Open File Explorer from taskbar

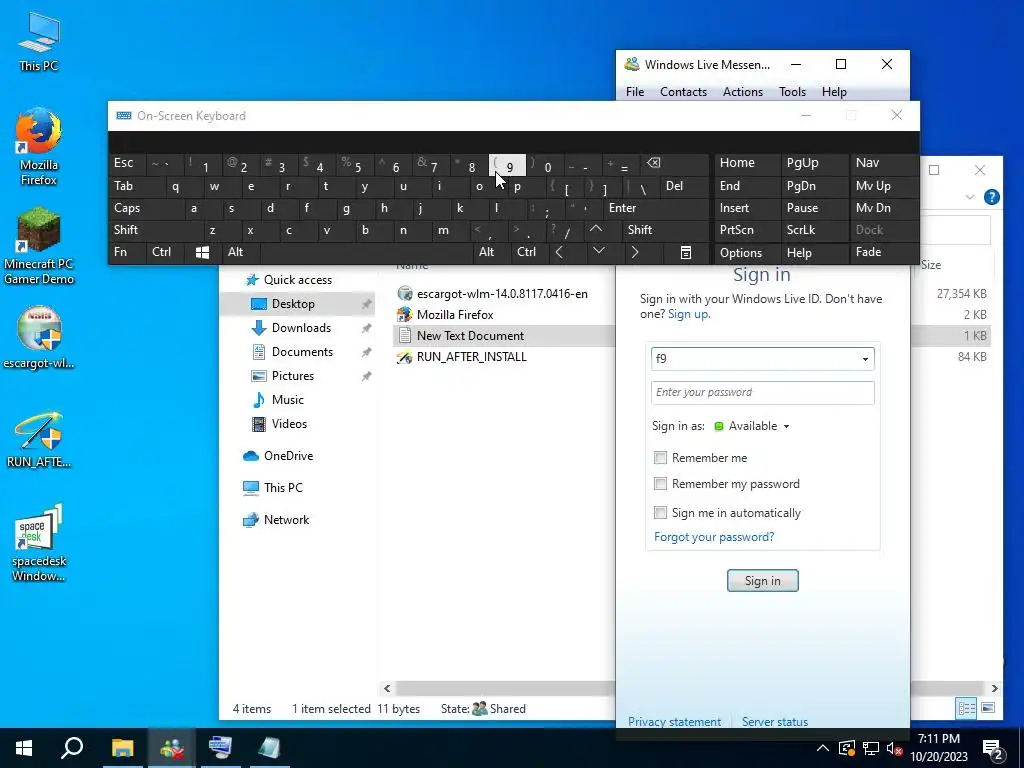[x=122, y=748]
